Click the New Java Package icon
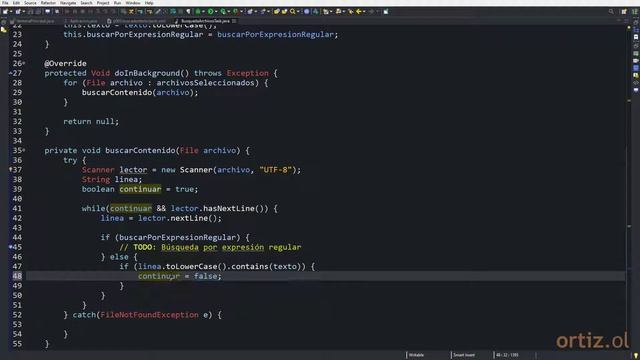This screenshot has height=360, width=640. (x=250, y=11)
